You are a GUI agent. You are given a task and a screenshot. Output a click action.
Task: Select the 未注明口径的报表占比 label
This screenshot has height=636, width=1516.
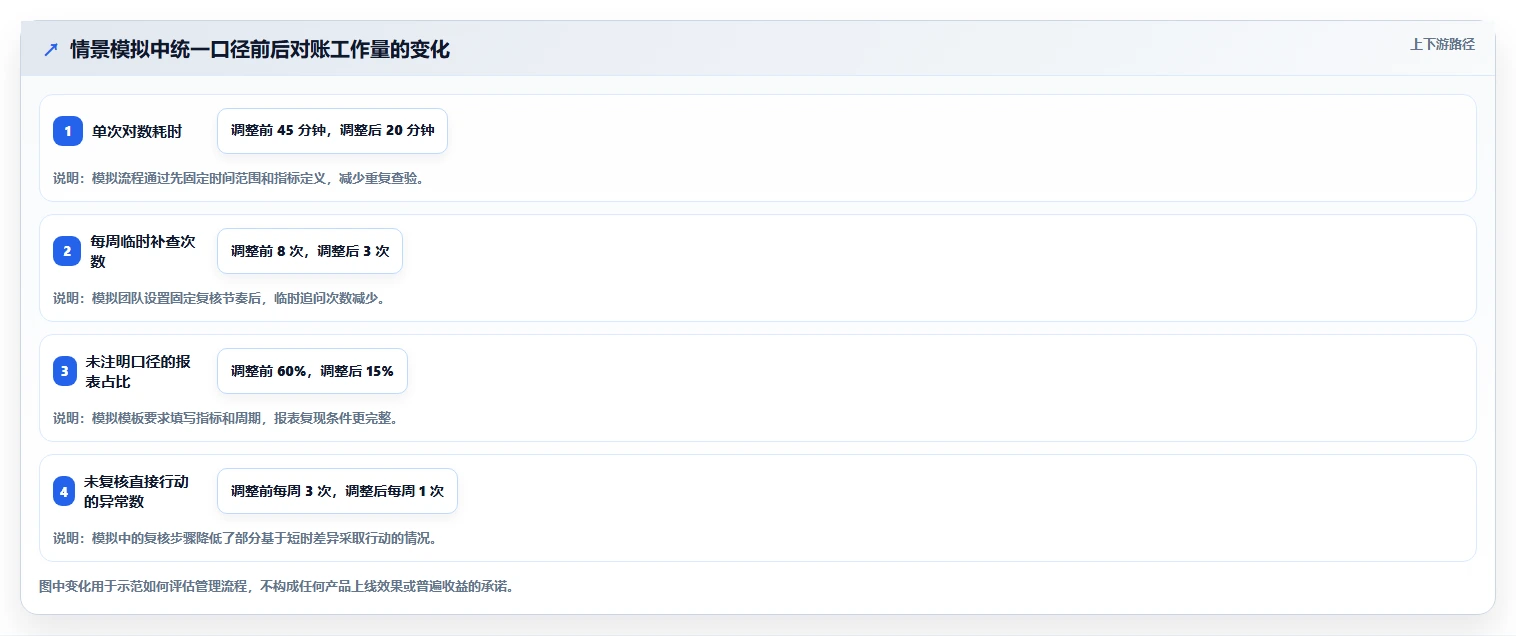[x=138, y=371]
